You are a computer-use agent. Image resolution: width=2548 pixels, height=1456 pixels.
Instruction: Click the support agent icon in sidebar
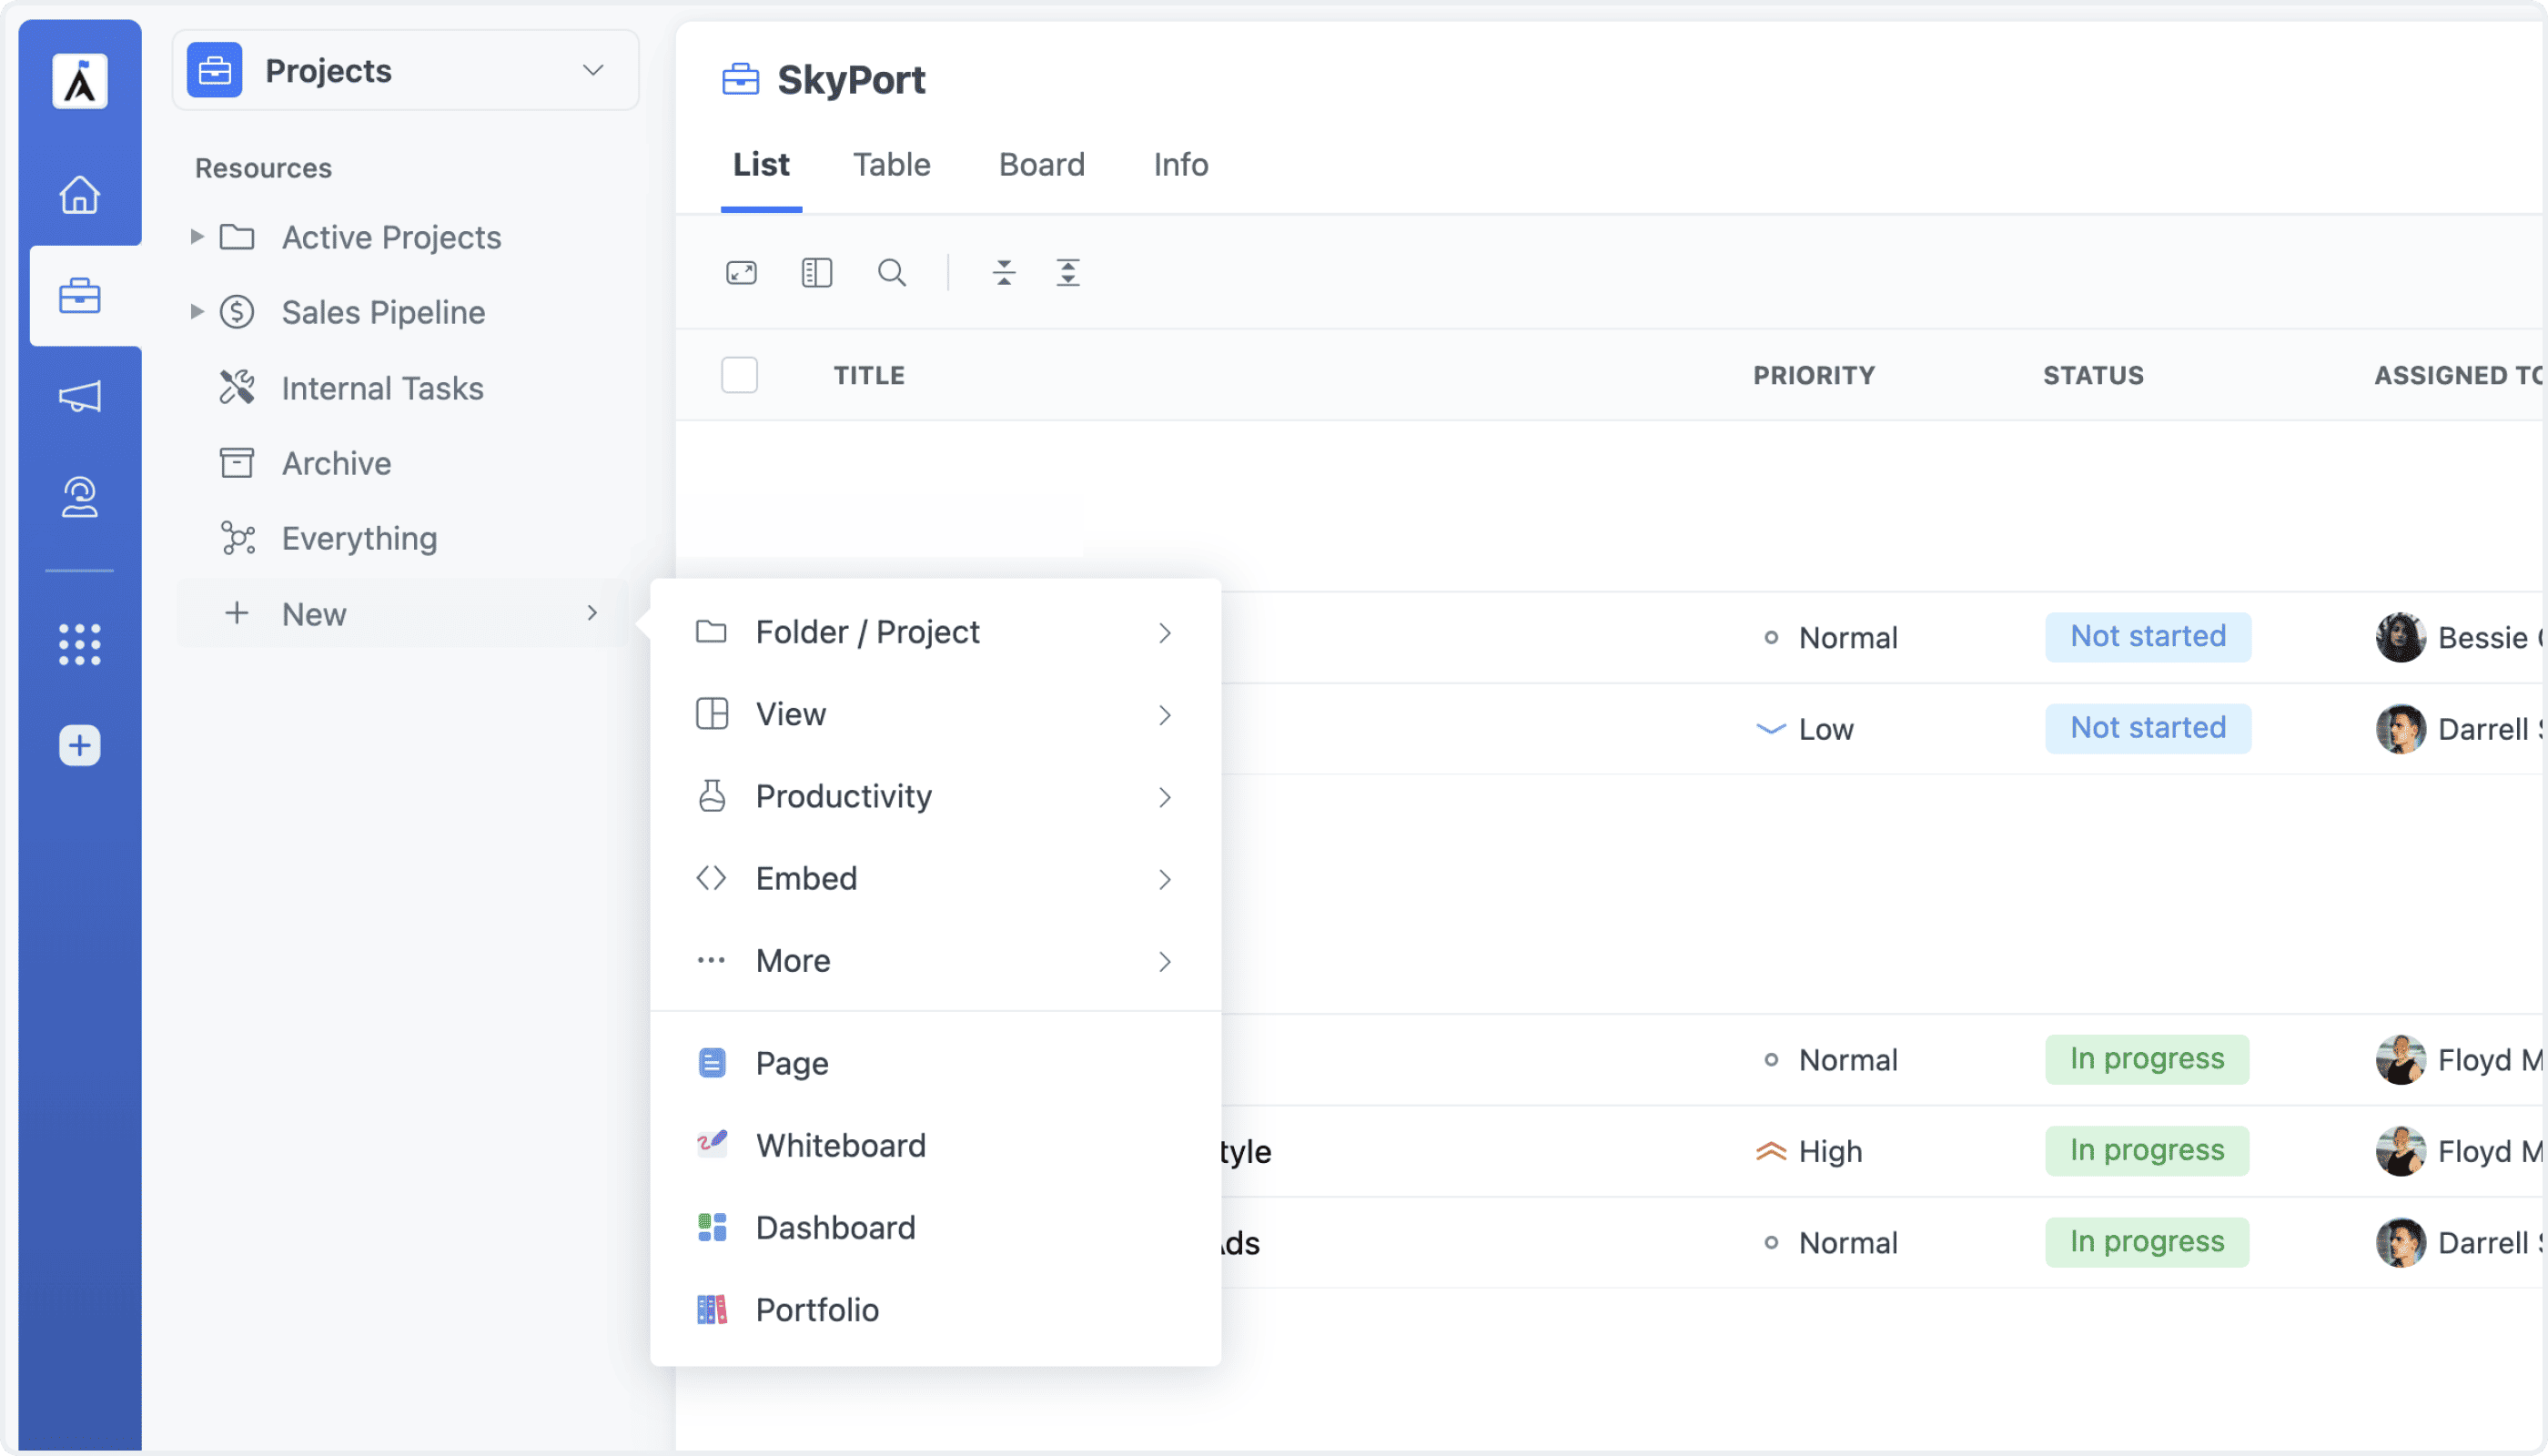80,497
